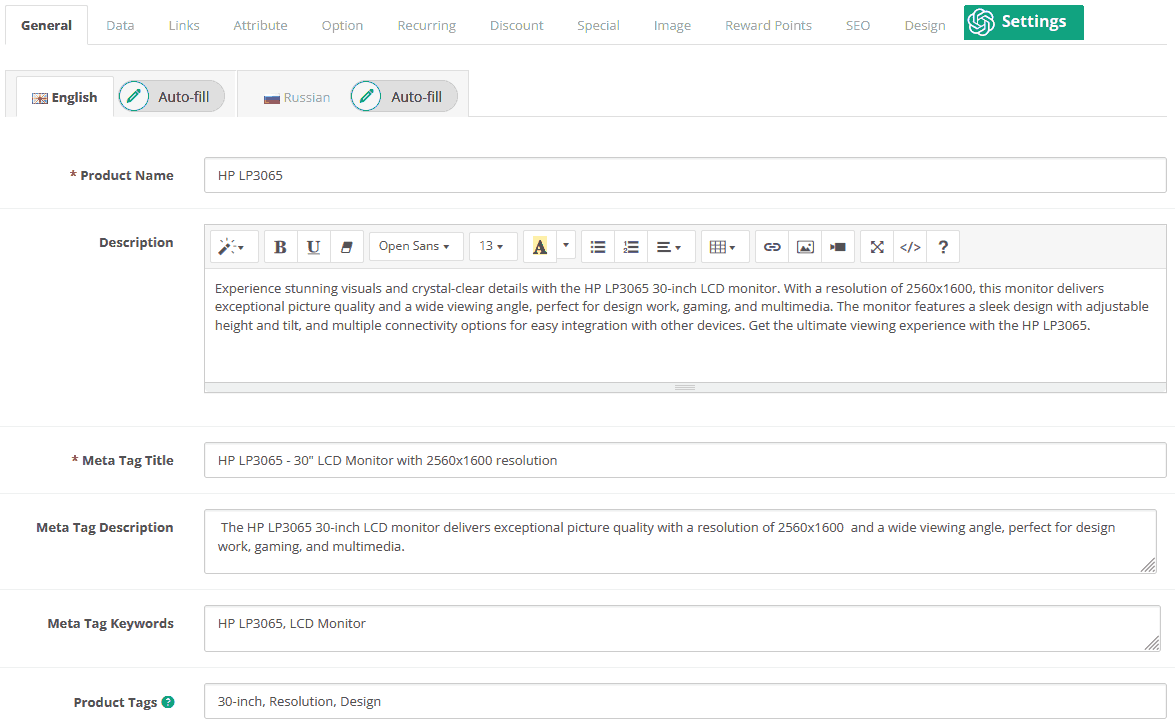
Task: Open the editor help question mark
Action: [x=943, y=247]
